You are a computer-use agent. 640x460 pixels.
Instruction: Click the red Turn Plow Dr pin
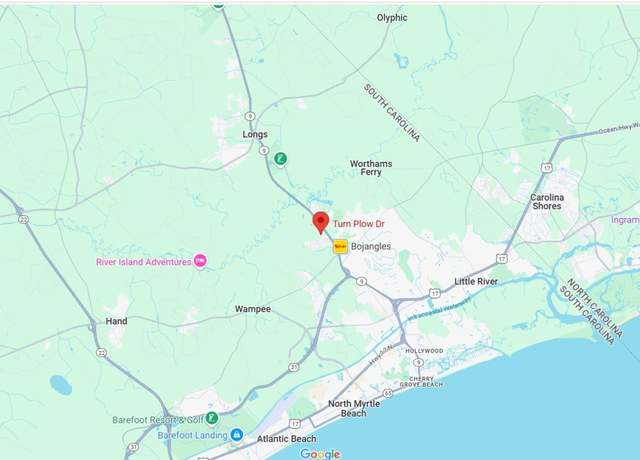[321, 223]
